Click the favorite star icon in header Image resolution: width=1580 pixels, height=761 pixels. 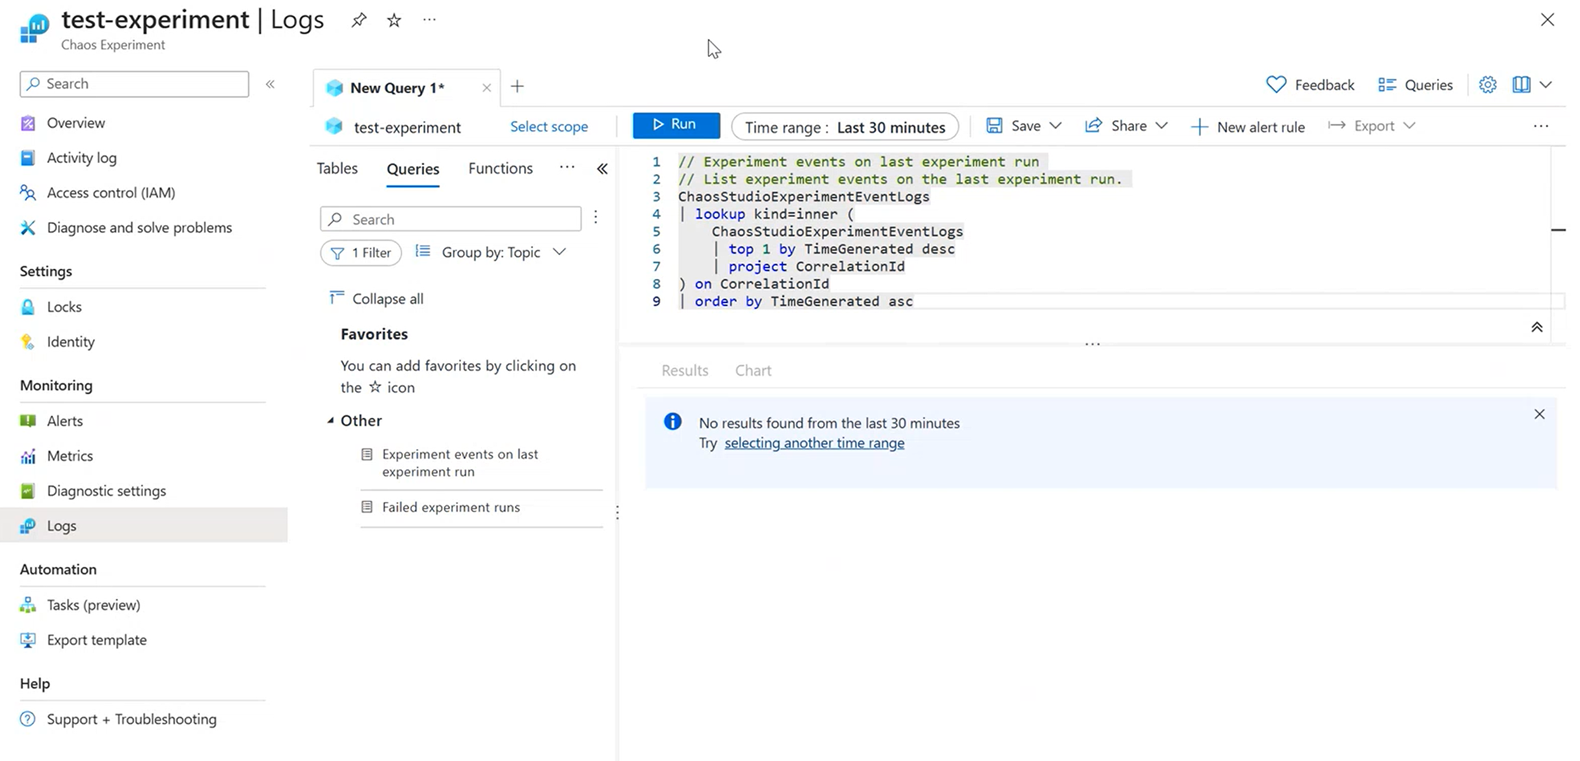(x=394, y=20)
